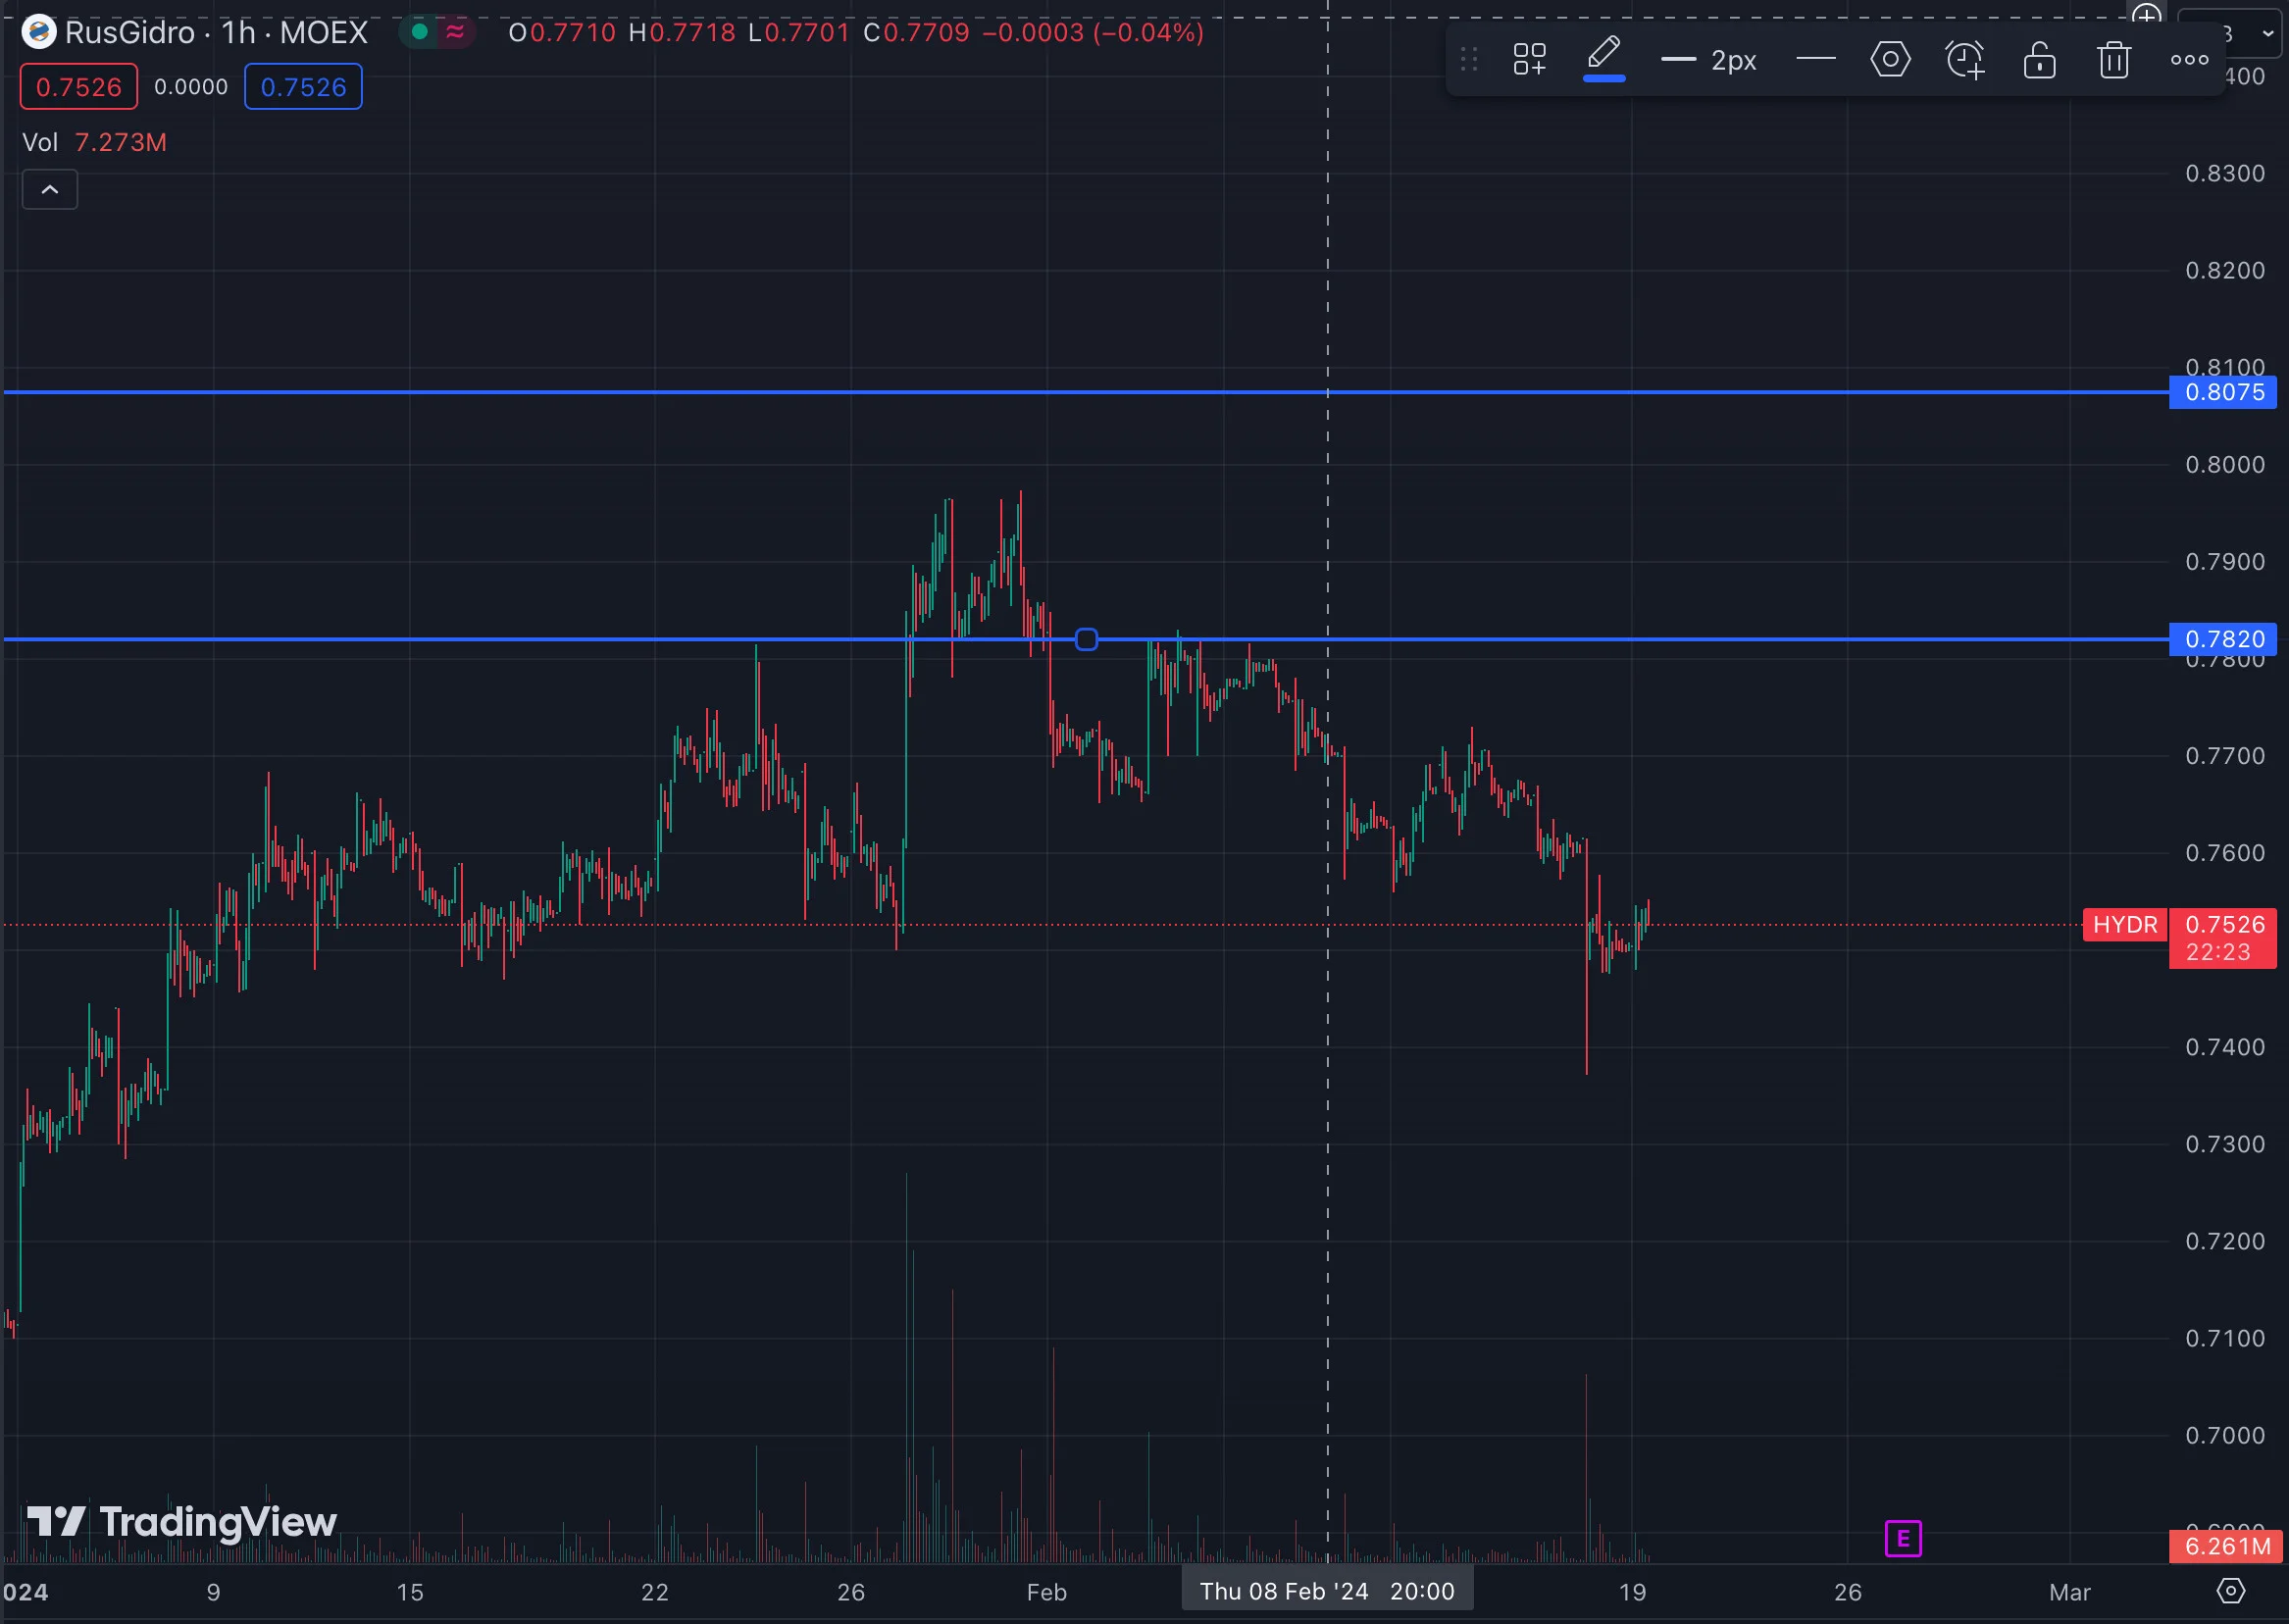The image size is (2289, 1624).
Task: Click the RusGidro logo icon
Action: (x=39, y=33)
